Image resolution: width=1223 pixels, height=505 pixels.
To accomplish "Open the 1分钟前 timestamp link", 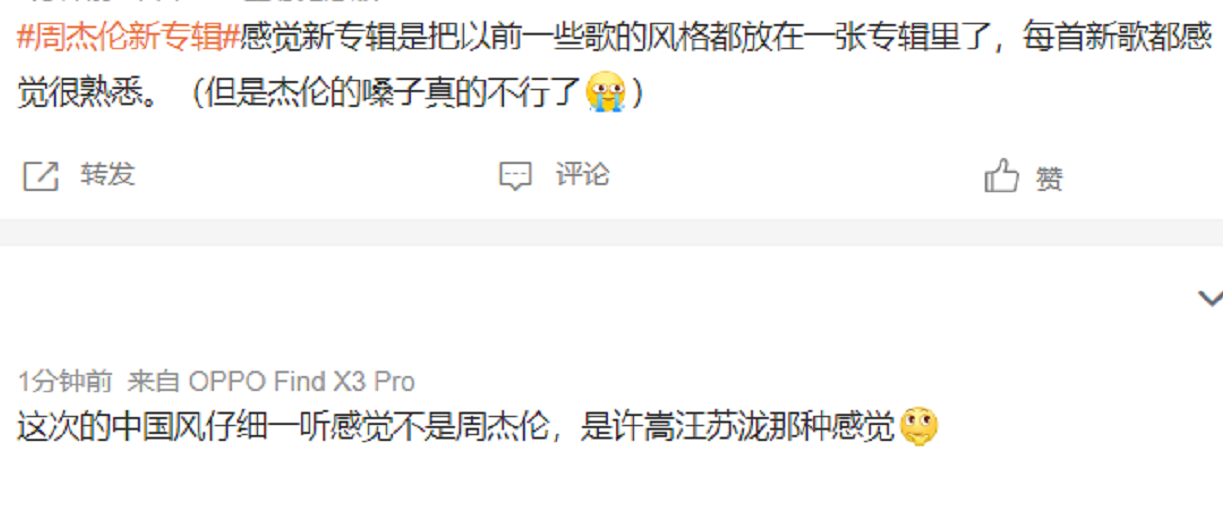I will pyautogui.click(x=65, y=381).
